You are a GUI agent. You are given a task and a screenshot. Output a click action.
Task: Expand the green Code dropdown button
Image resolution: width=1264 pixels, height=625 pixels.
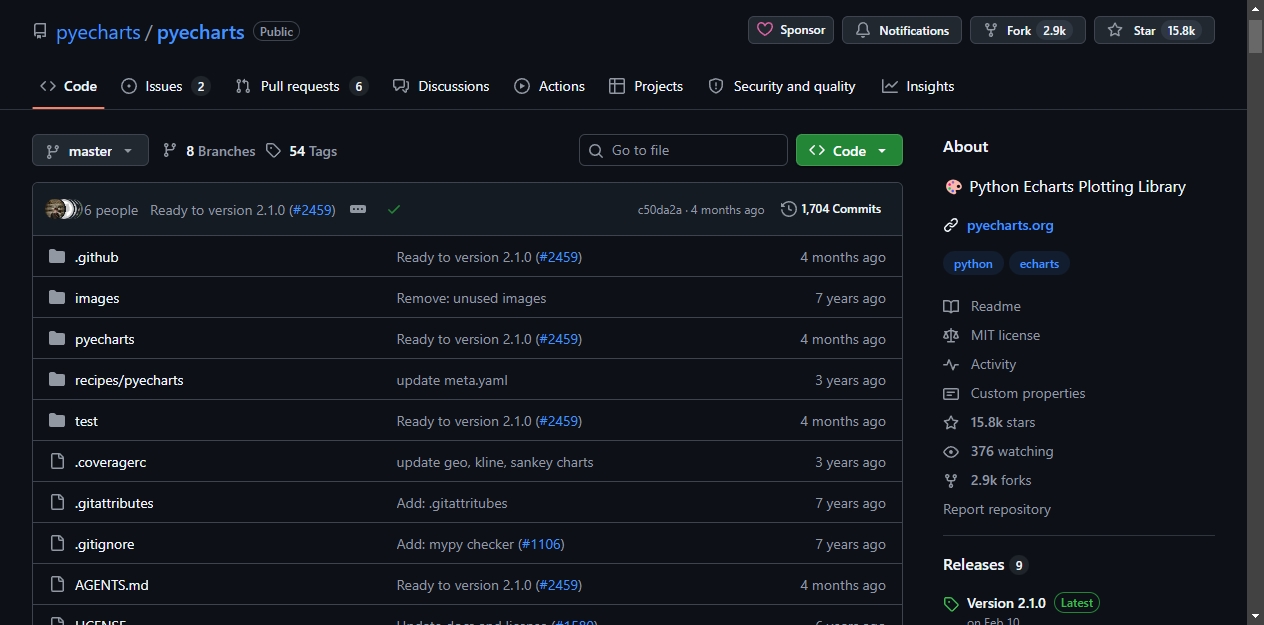[849, 150]
